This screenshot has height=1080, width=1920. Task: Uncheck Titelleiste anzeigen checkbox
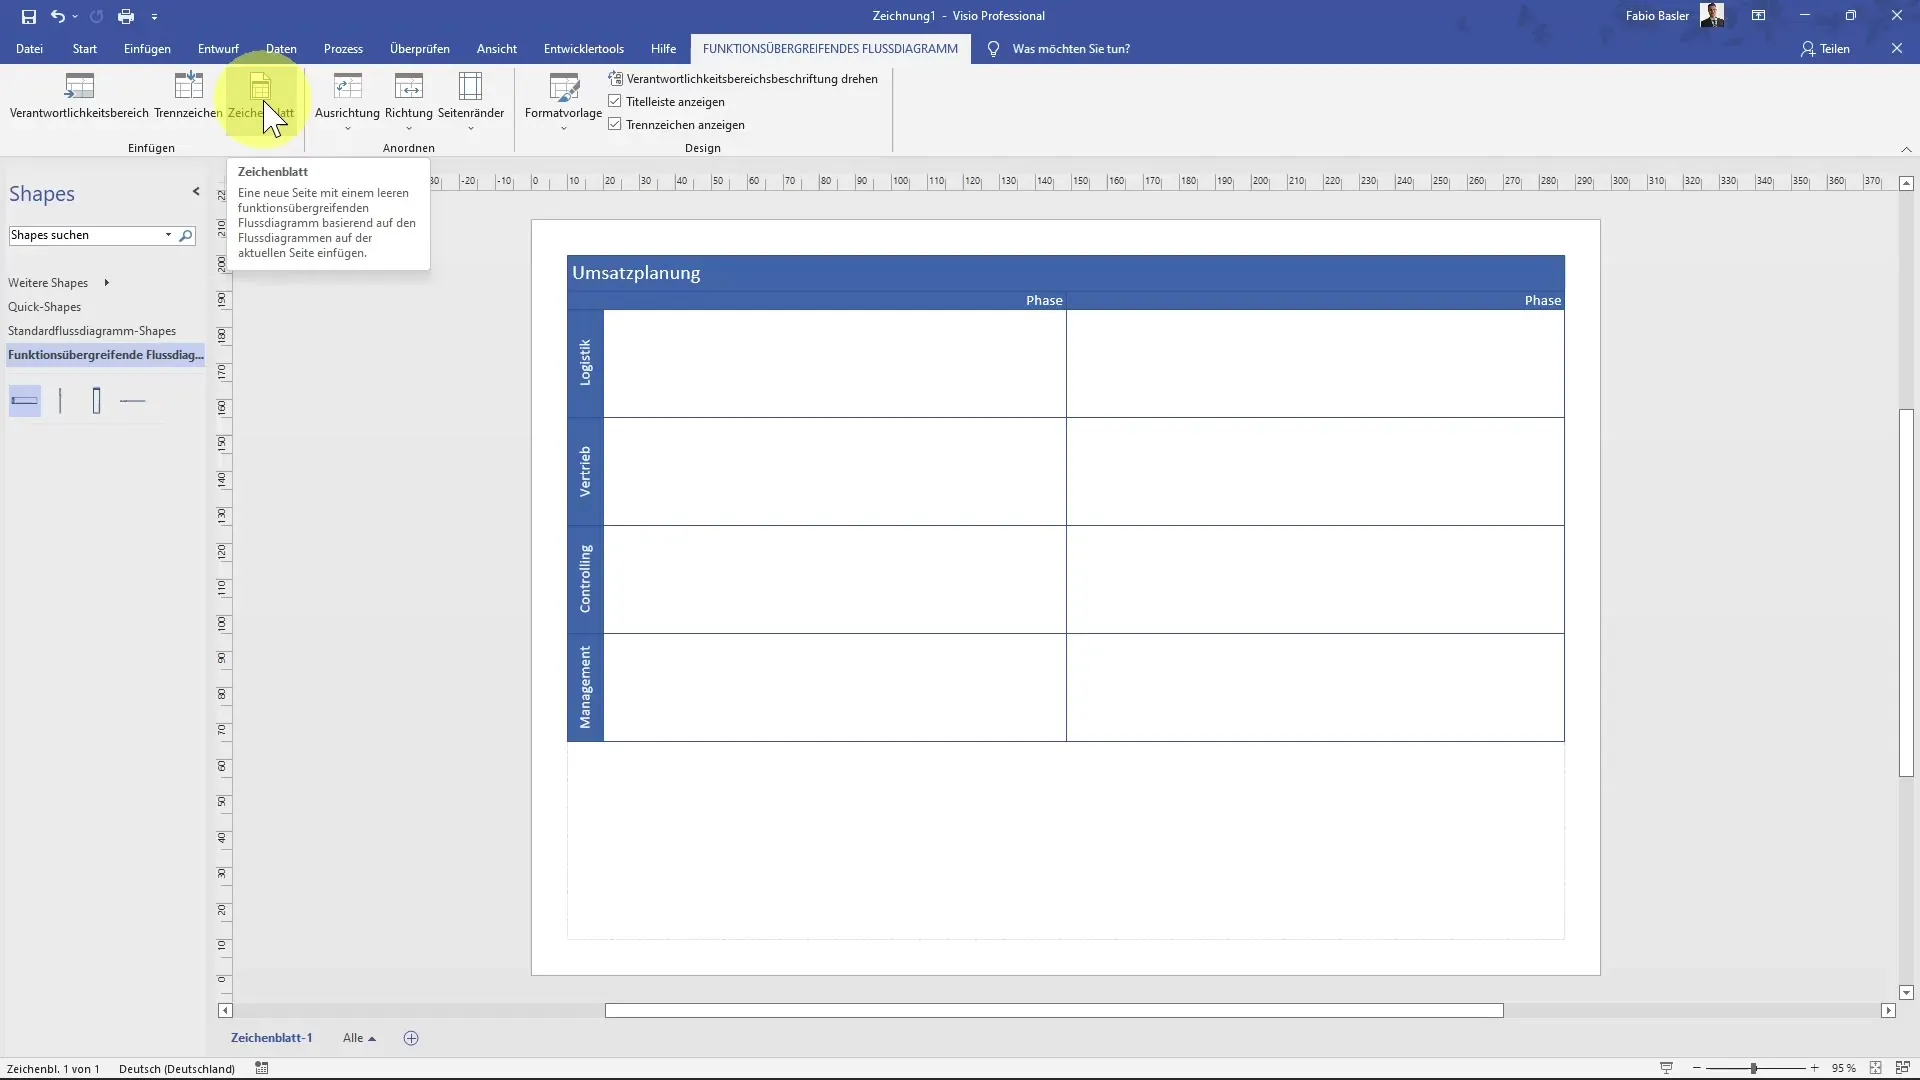[615, 101]
